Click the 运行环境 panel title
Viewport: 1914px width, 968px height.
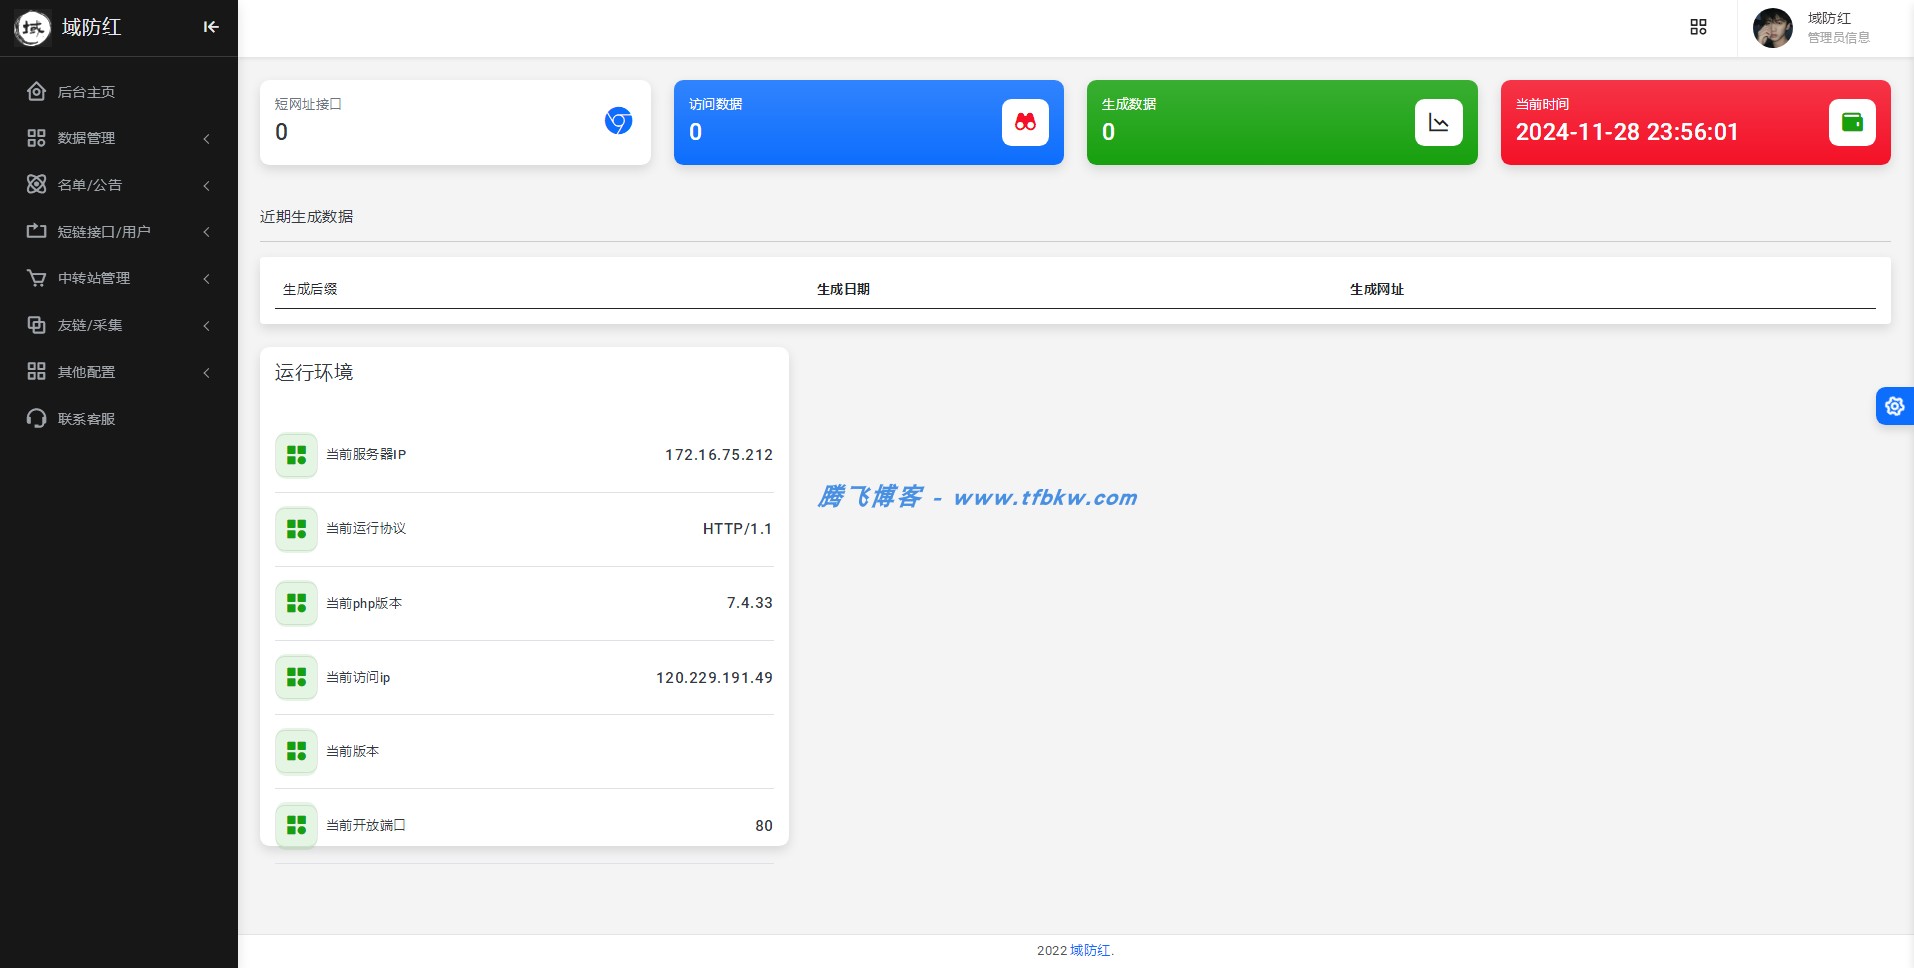tap(314, 372)
